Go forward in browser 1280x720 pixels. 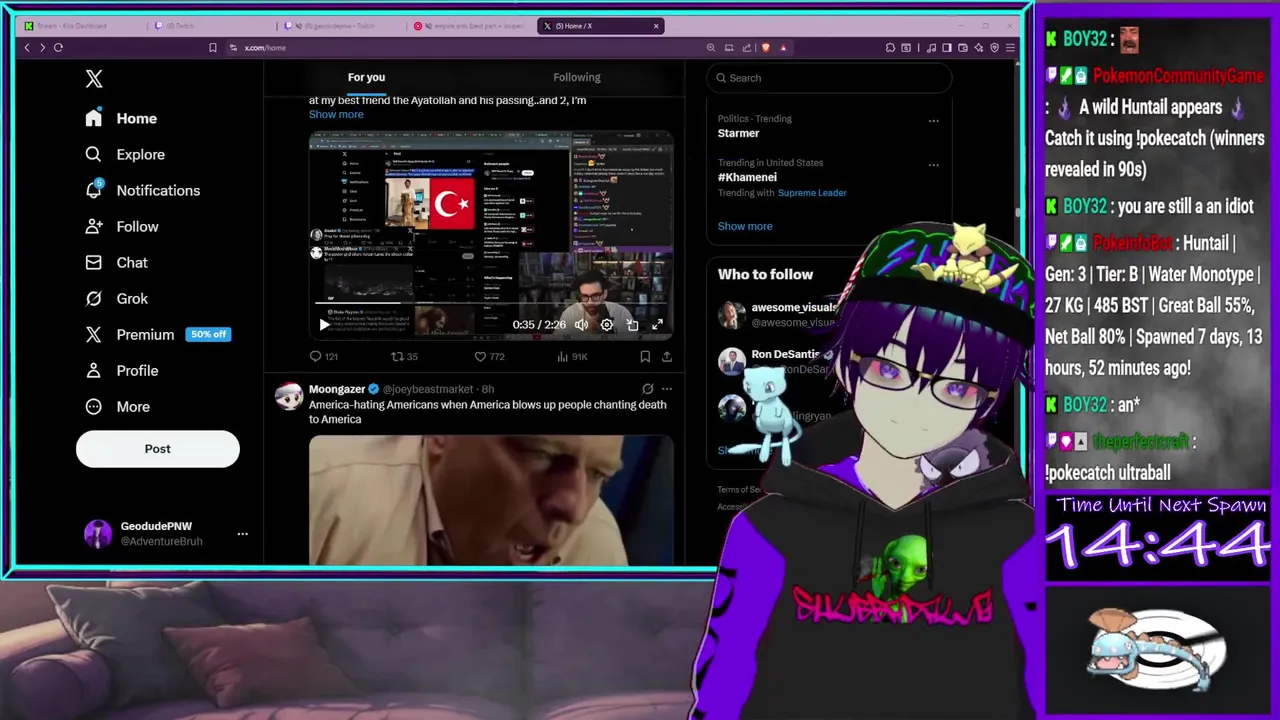click(x=42, y=48)
